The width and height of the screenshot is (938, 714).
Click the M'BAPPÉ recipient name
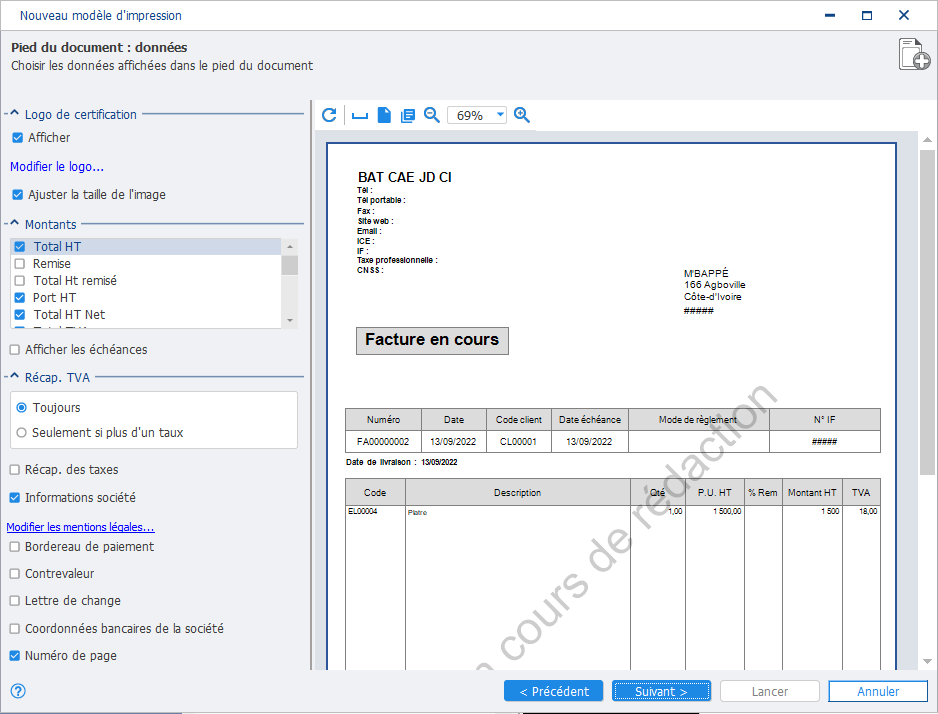point(706,273)
